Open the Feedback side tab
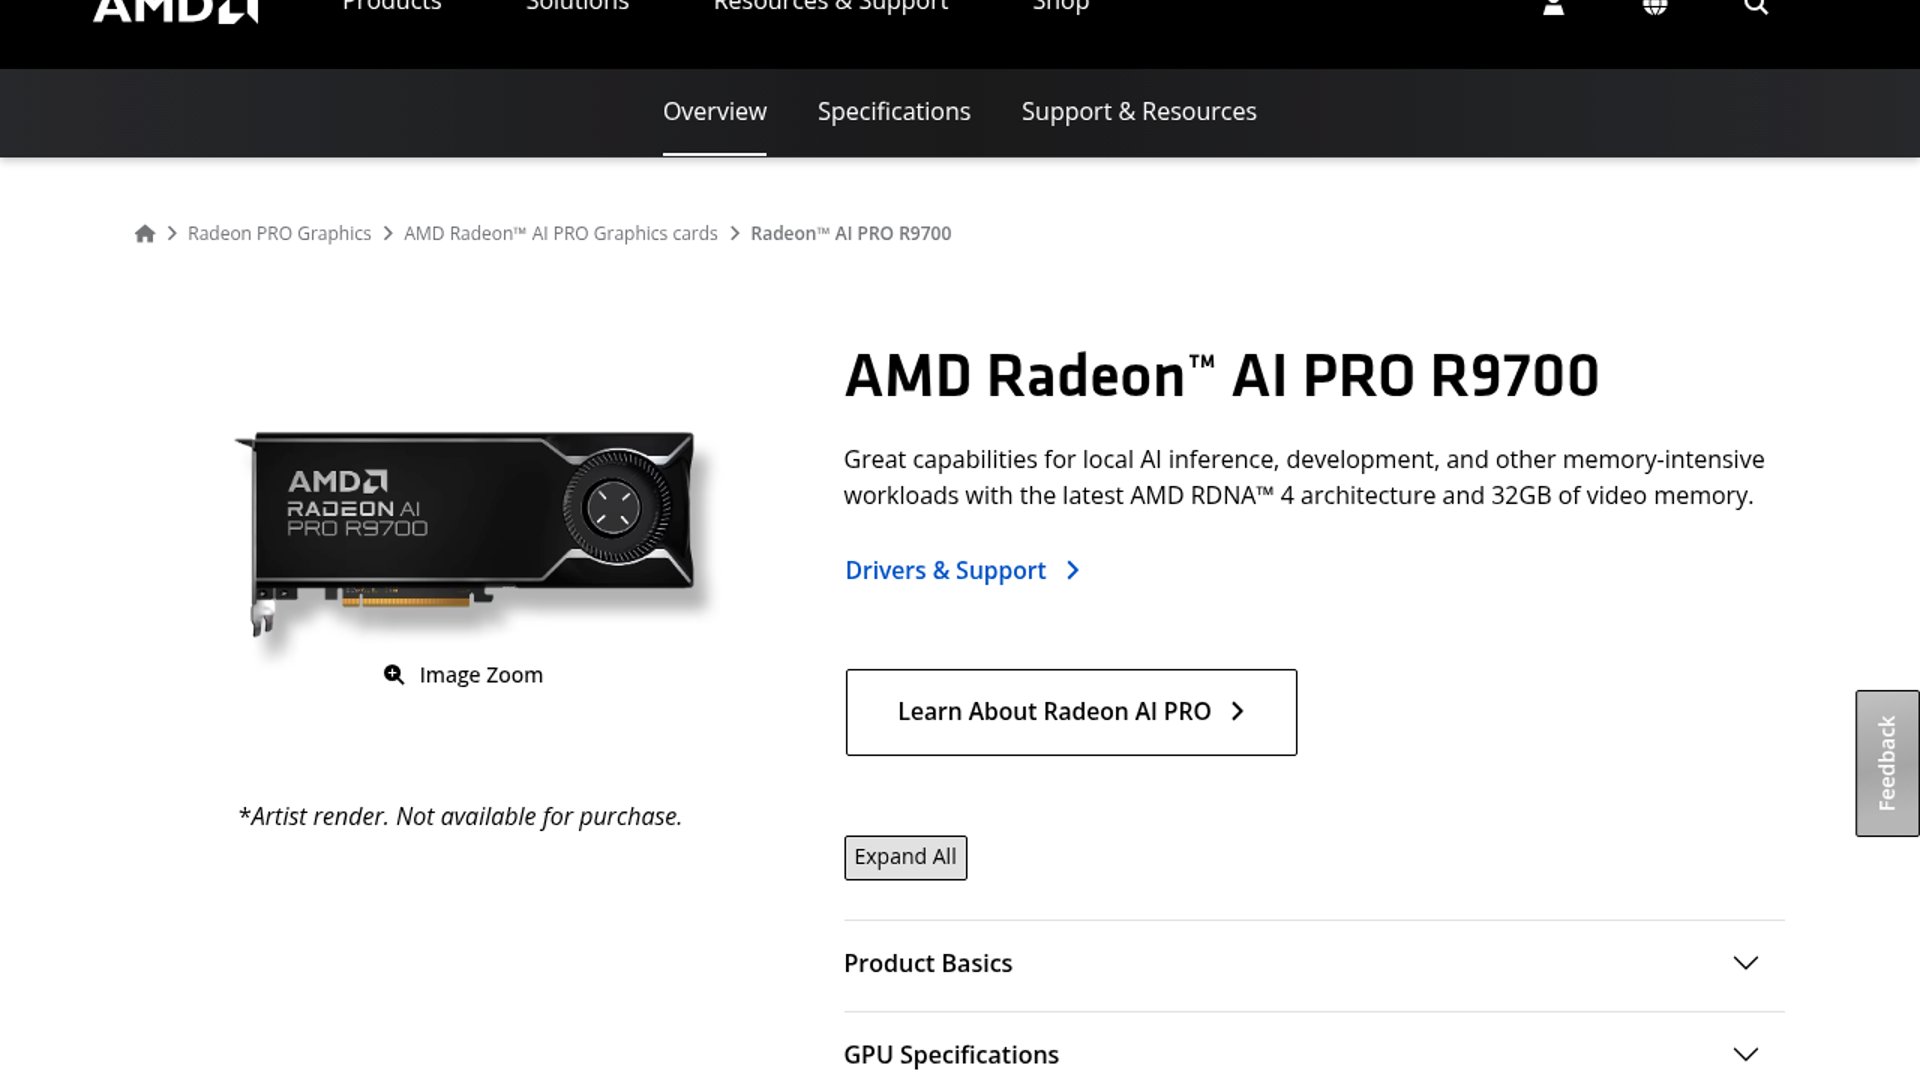This screenshot has width=1920, height=1080. pos(1887,763)
